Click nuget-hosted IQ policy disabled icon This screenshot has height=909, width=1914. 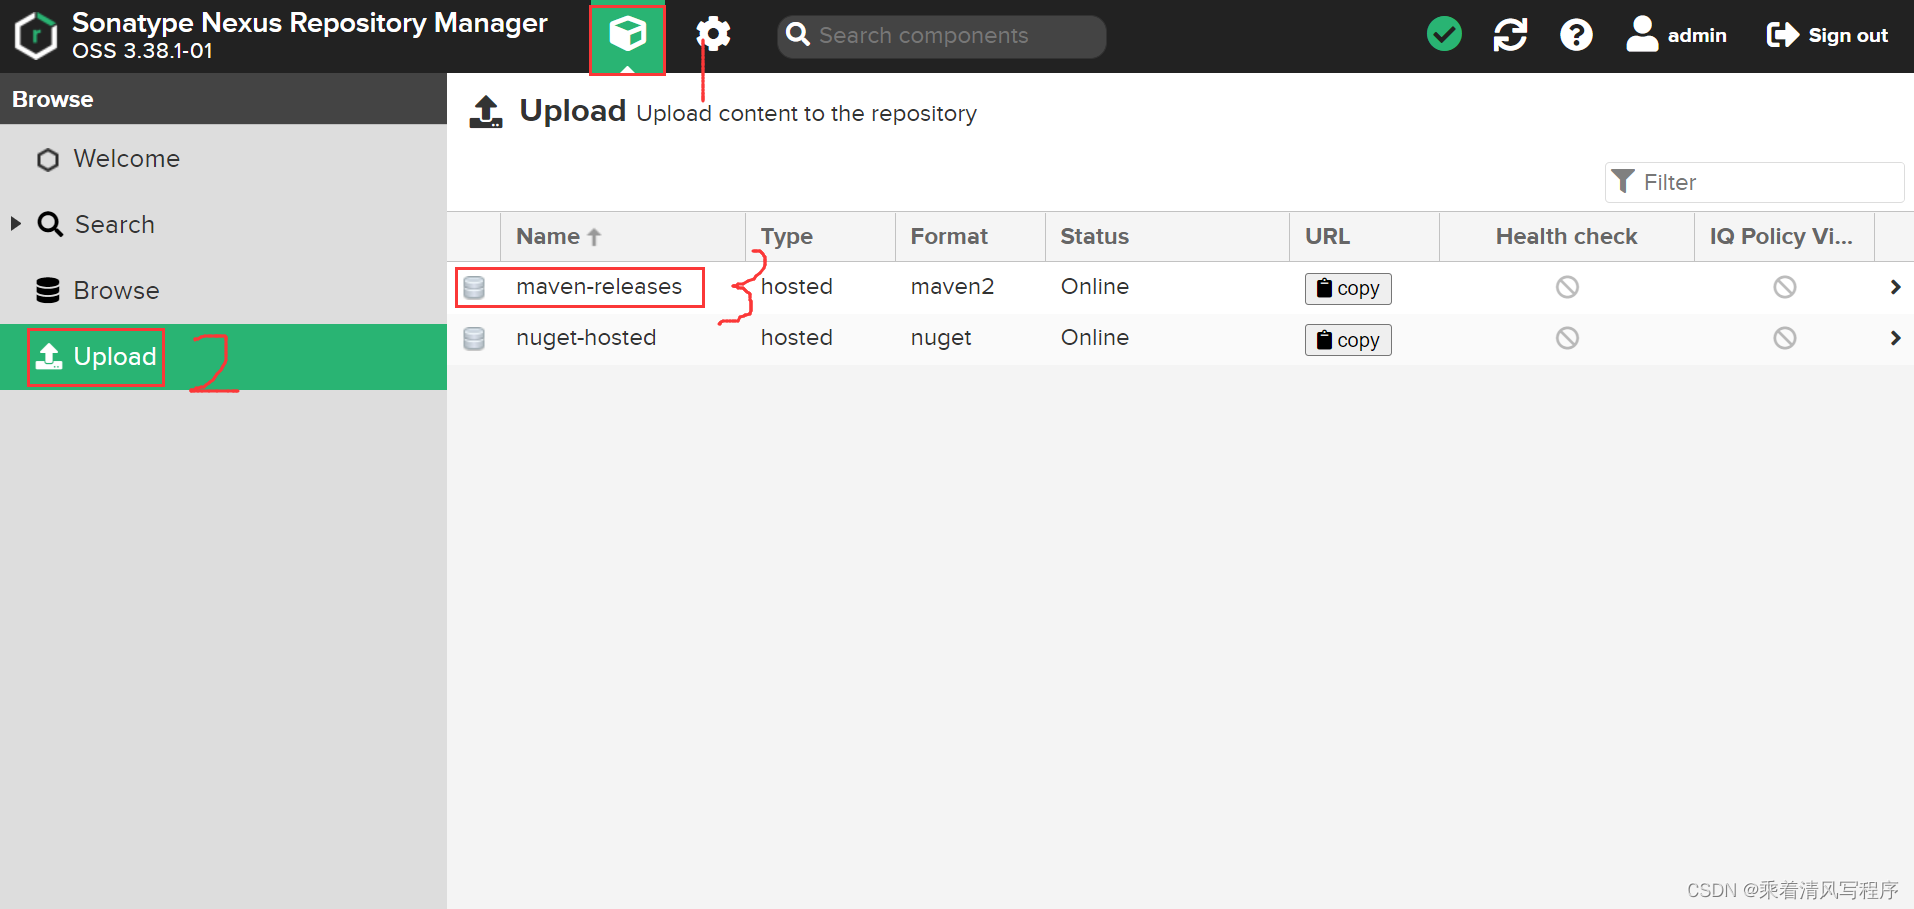1785,338
